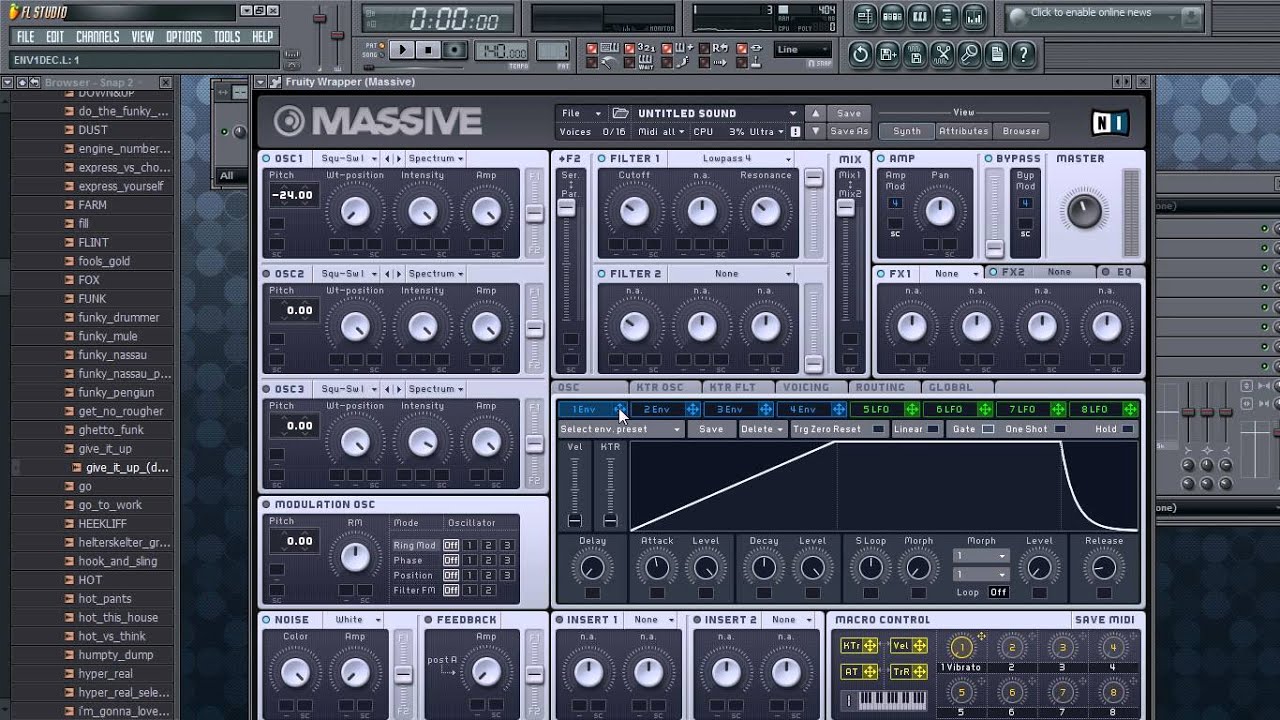
Task: Toggle Filter 2 on or off
Action: 602,273
